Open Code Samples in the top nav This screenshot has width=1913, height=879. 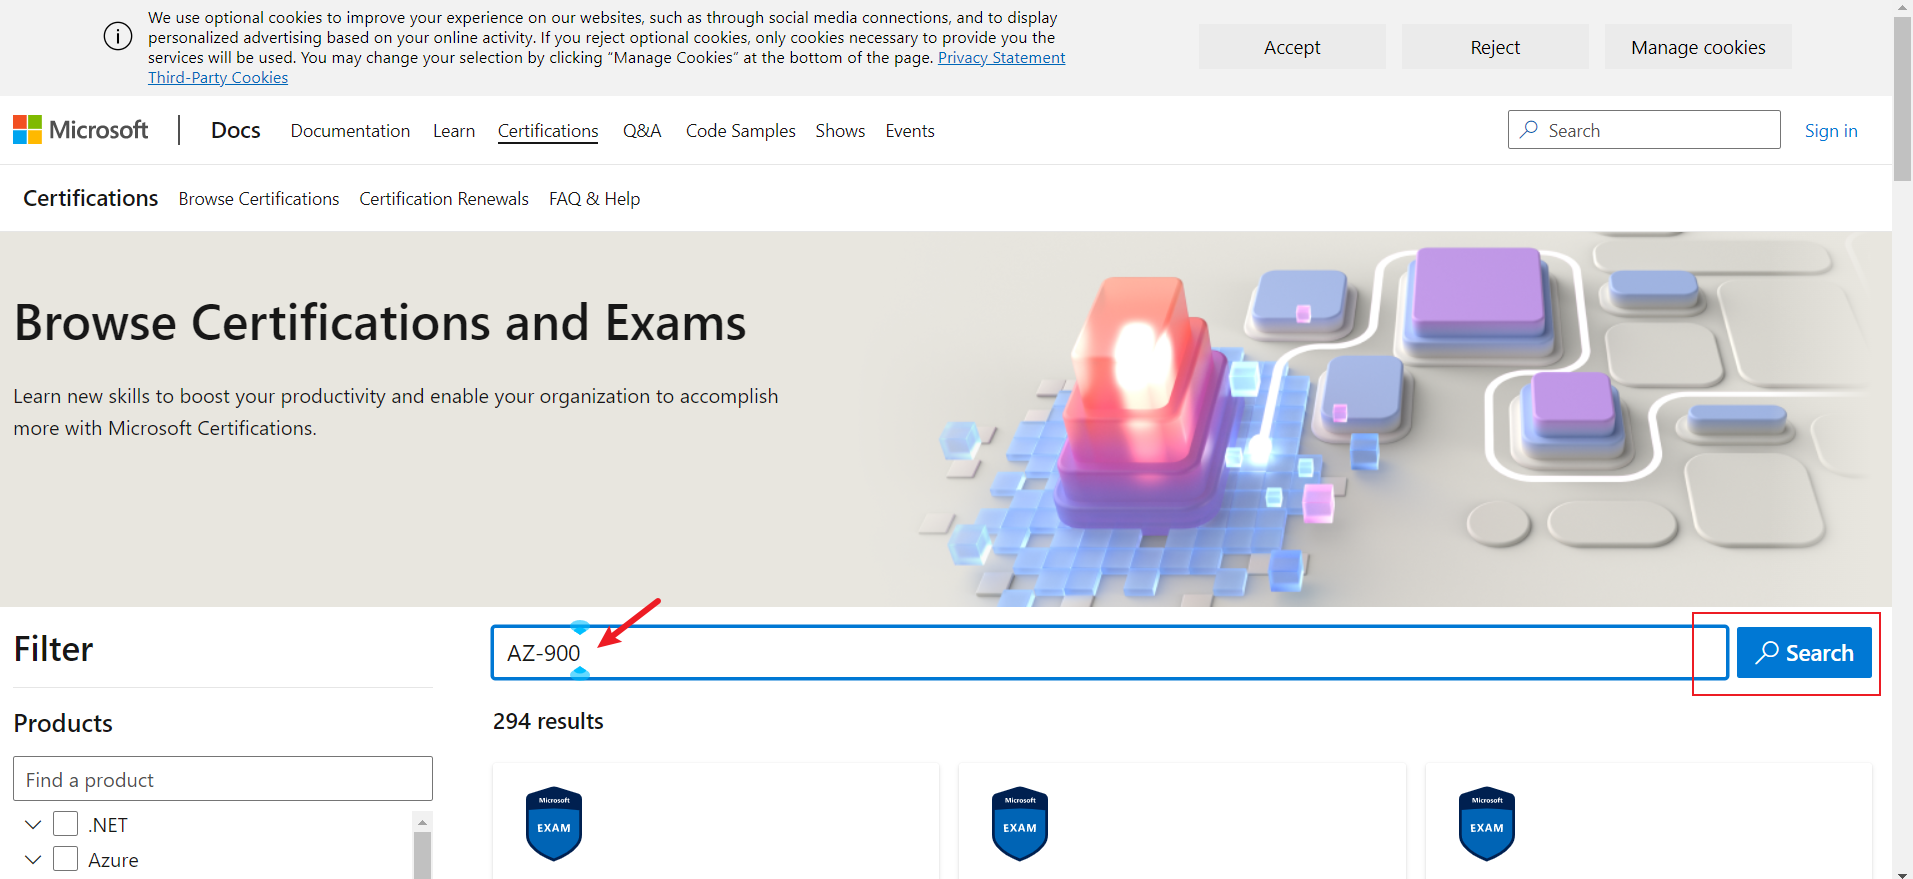[741, 131]
